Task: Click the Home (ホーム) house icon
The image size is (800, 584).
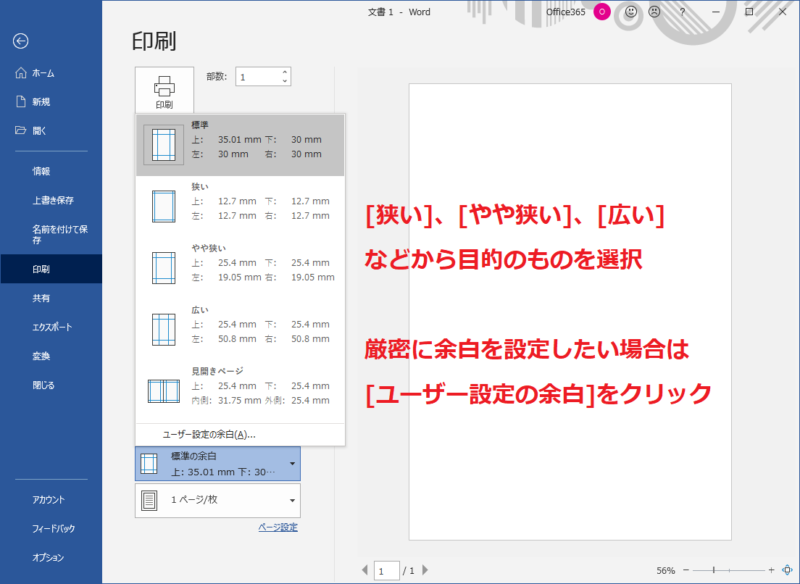Action: [21, 73]
